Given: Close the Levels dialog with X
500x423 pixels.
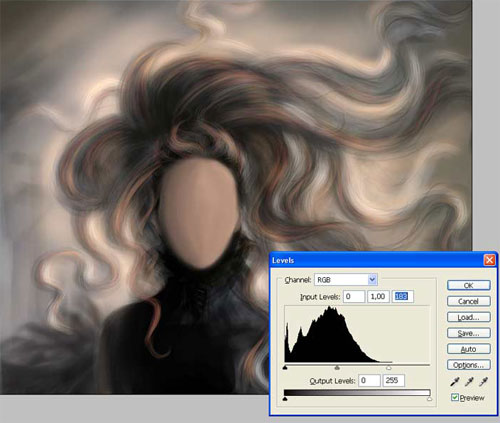Looking at the screenshot, I should click(489, 260).
